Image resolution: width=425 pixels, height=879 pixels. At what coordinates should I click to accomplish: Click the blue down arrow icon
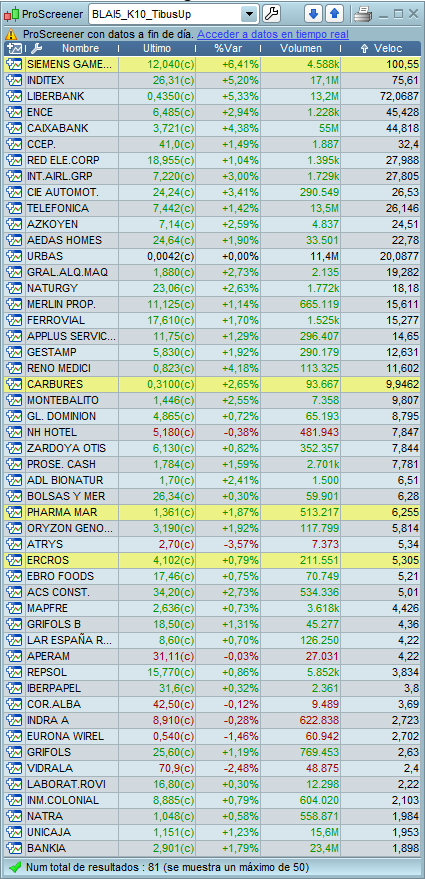pos(313,13)
